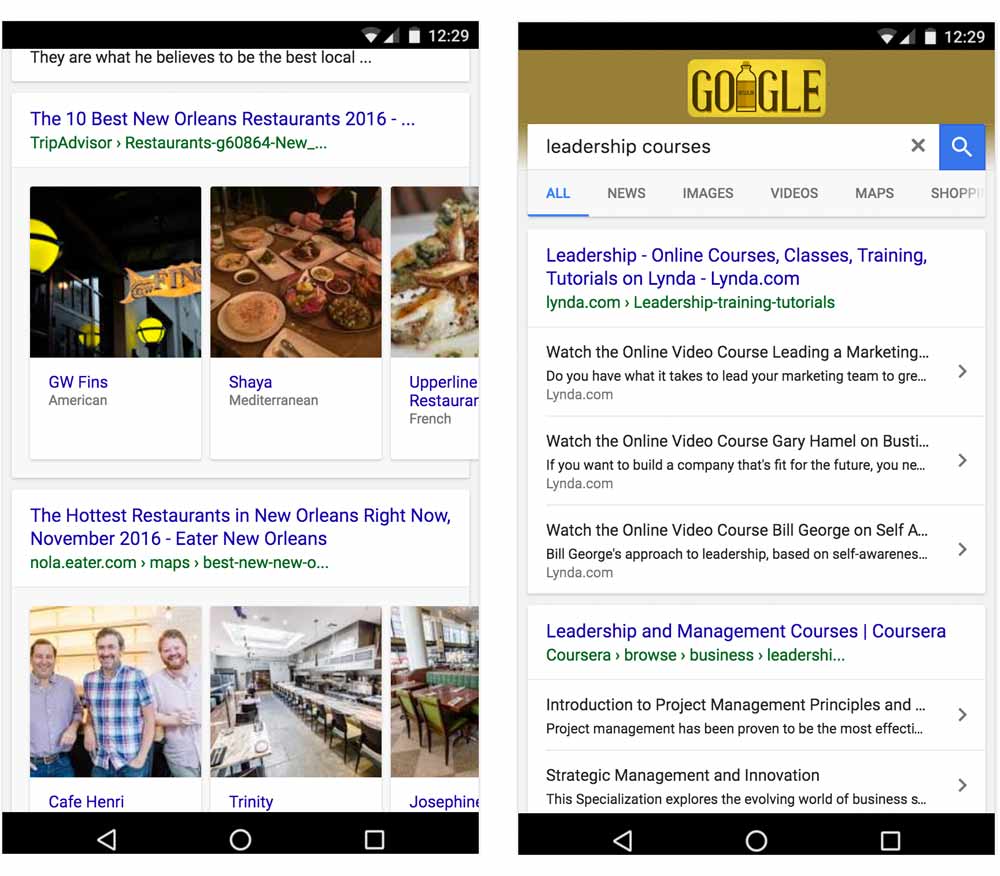Open the Cafe Henri link
This screenshot has width=1000, height=876.
click(x=86, y=801)
